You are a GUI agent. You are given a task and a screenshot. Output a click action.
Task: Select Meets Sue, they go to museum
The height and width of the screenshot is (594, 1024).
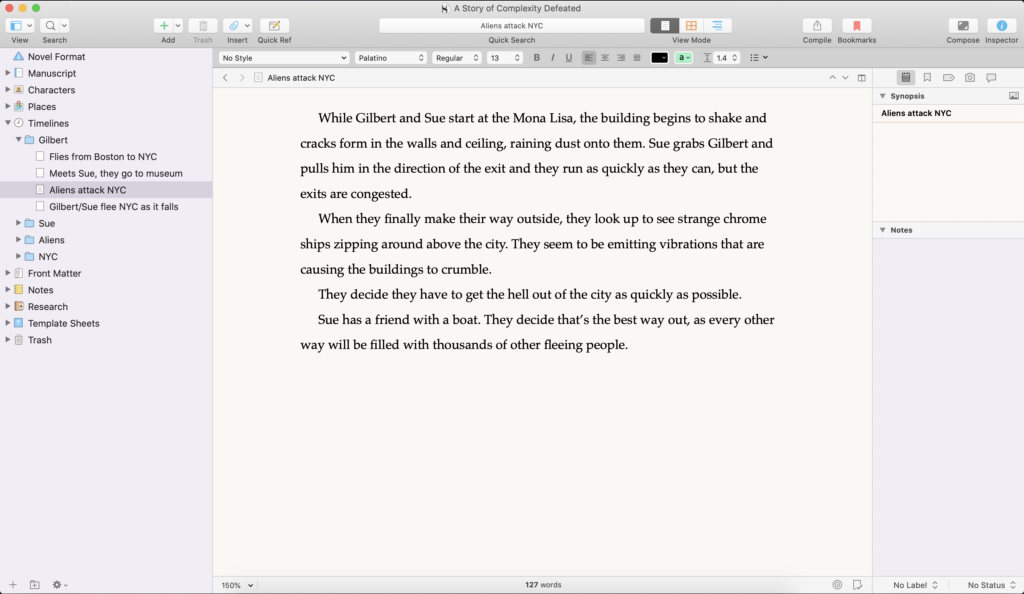click(x=116, y=173)
